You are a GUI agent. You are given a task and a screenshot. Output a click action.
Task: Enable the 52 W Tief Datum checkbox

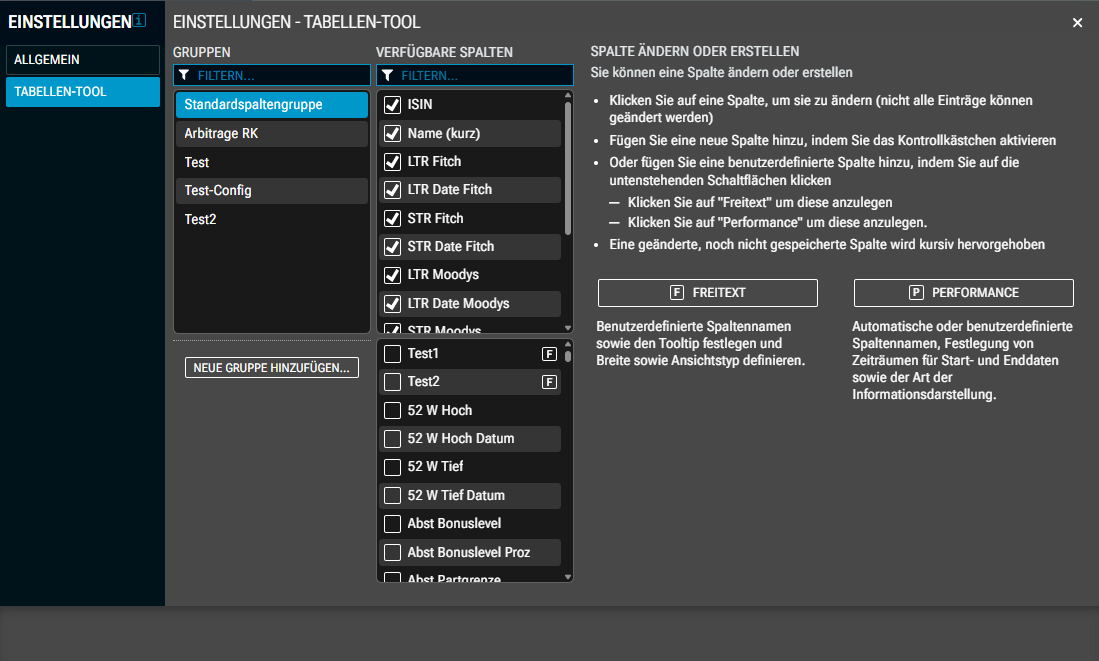point(392,496)
